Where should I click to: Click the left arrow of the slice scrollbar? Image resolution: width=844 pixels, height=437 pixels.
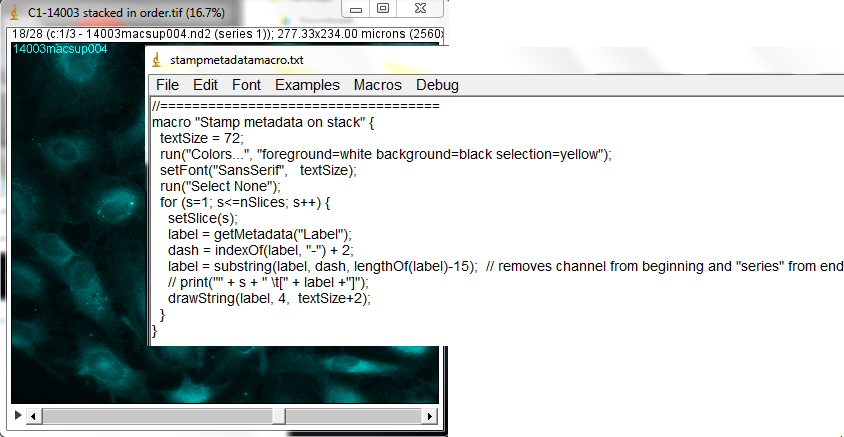click(x=33, y=415)
